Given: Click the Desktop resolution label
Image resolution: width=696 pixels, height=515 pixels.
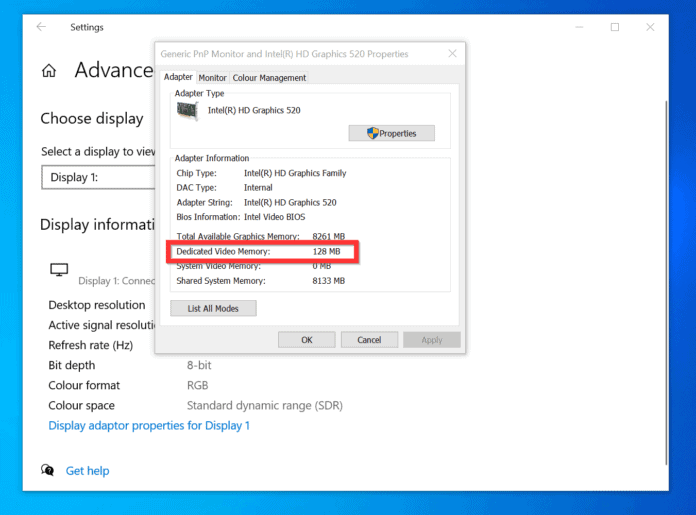Looking at the screenshot, I should click(97, 305).
